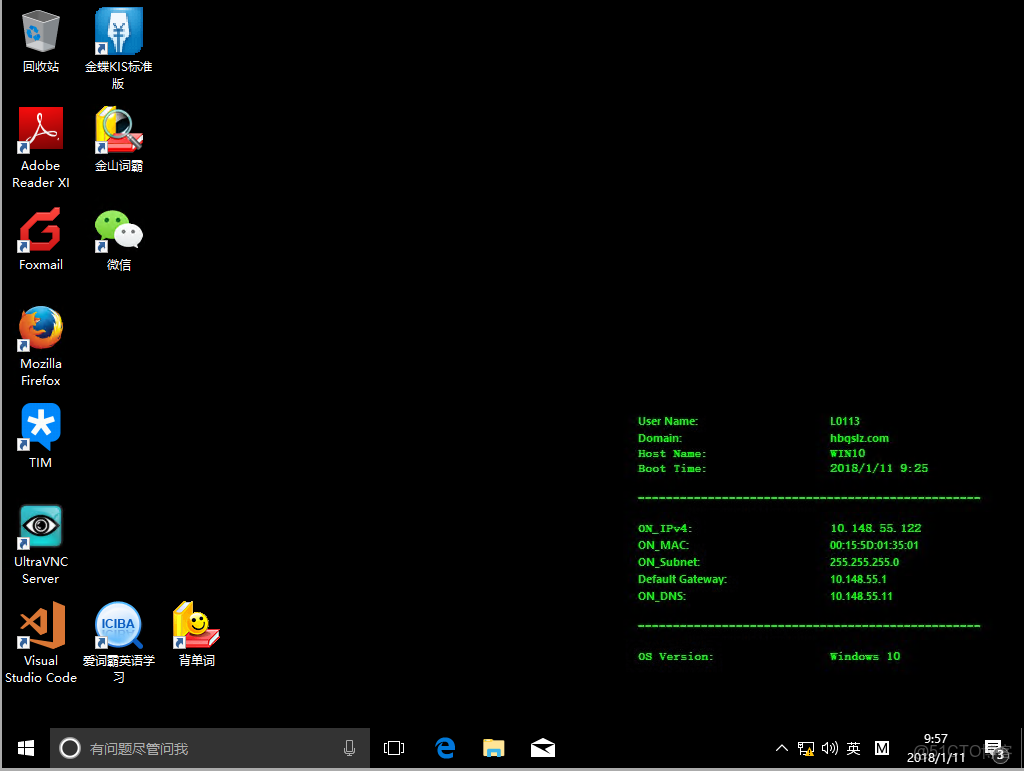Open the Windows Start menu

[25, 748]
